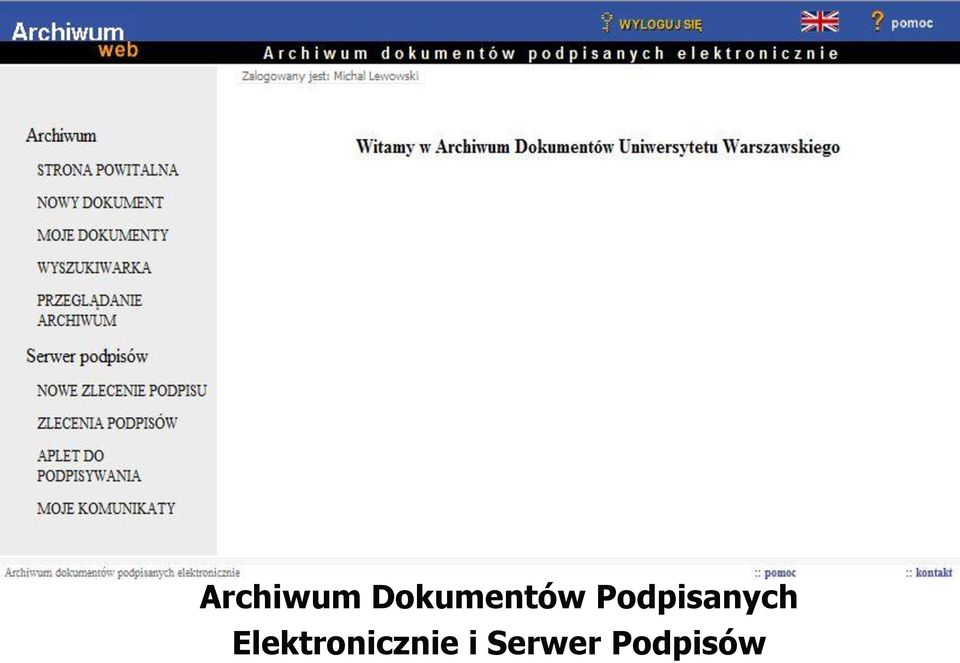Click the footer kontakt link
The width and height of the screenshot is (960, 663).
tap(934, 572)
